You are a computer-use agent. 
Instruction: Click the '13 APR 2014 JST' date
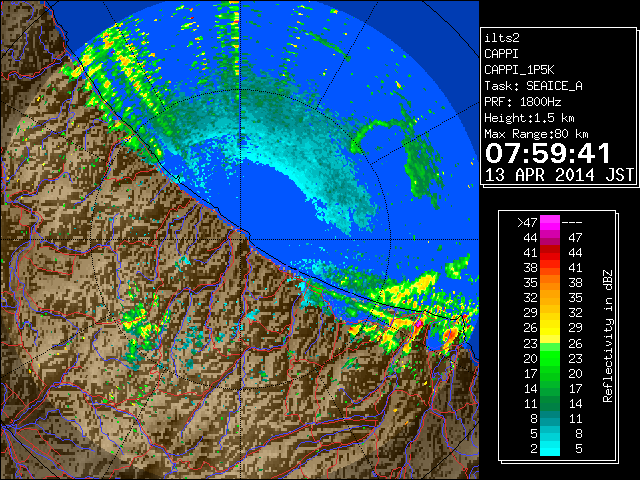[559, 175]
